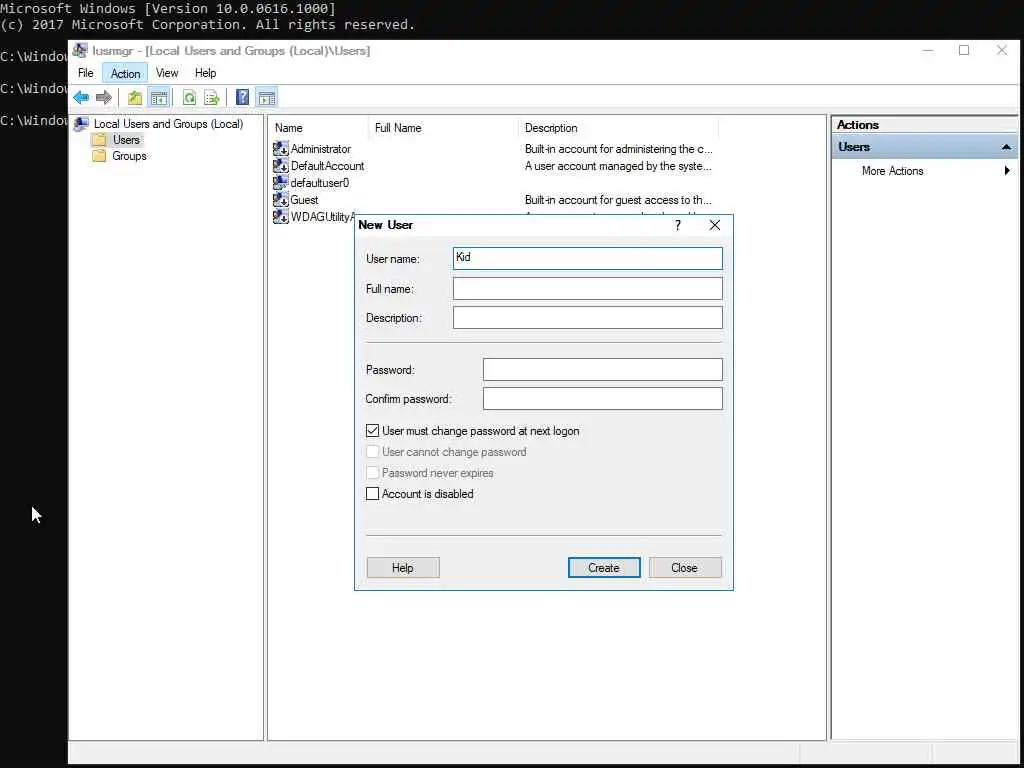This screenshot has width=1024, height=768.
Task: Check Account is disabled
Action: click(x=372, y=494)
